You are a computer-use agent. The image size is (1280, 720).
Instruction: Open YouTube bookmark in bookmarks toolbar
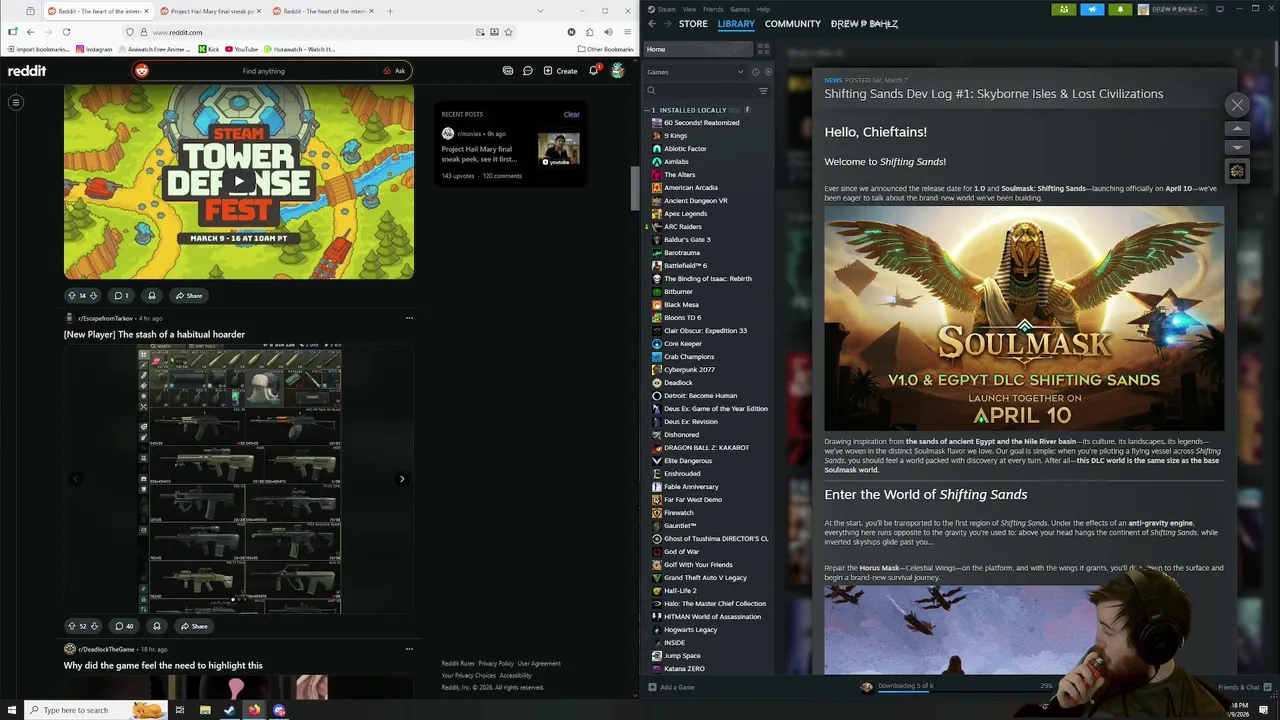[x=241, y=49]
